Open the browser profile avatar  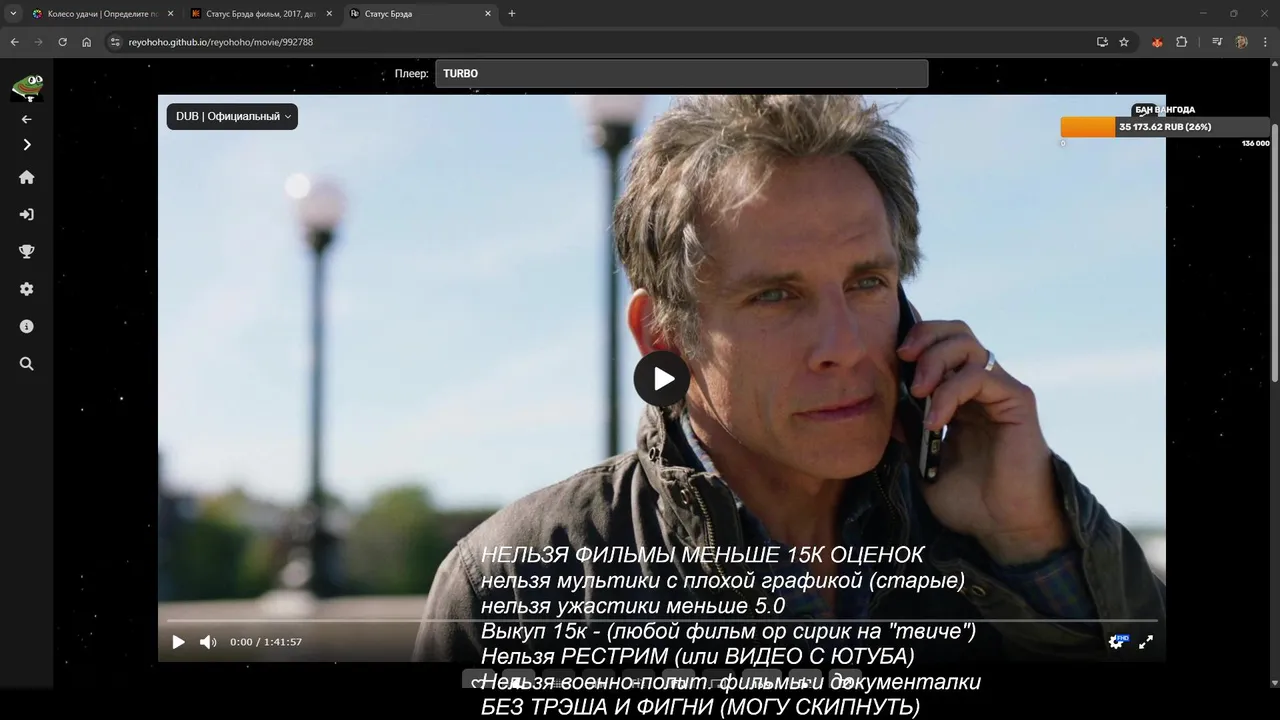coord(1241,42)
